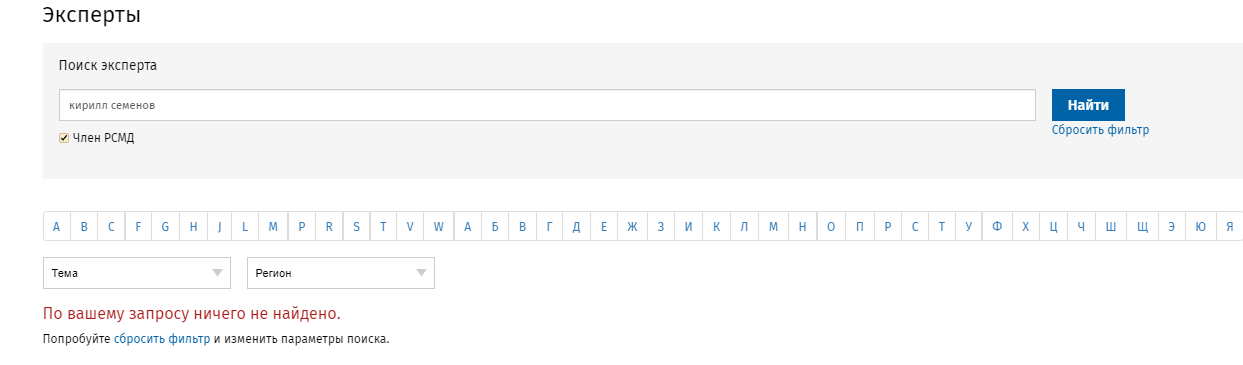This screenshot has height=365, width=1243.
Task: Pick letter Э from the alphabet filter
Action: coord(1171,227)
